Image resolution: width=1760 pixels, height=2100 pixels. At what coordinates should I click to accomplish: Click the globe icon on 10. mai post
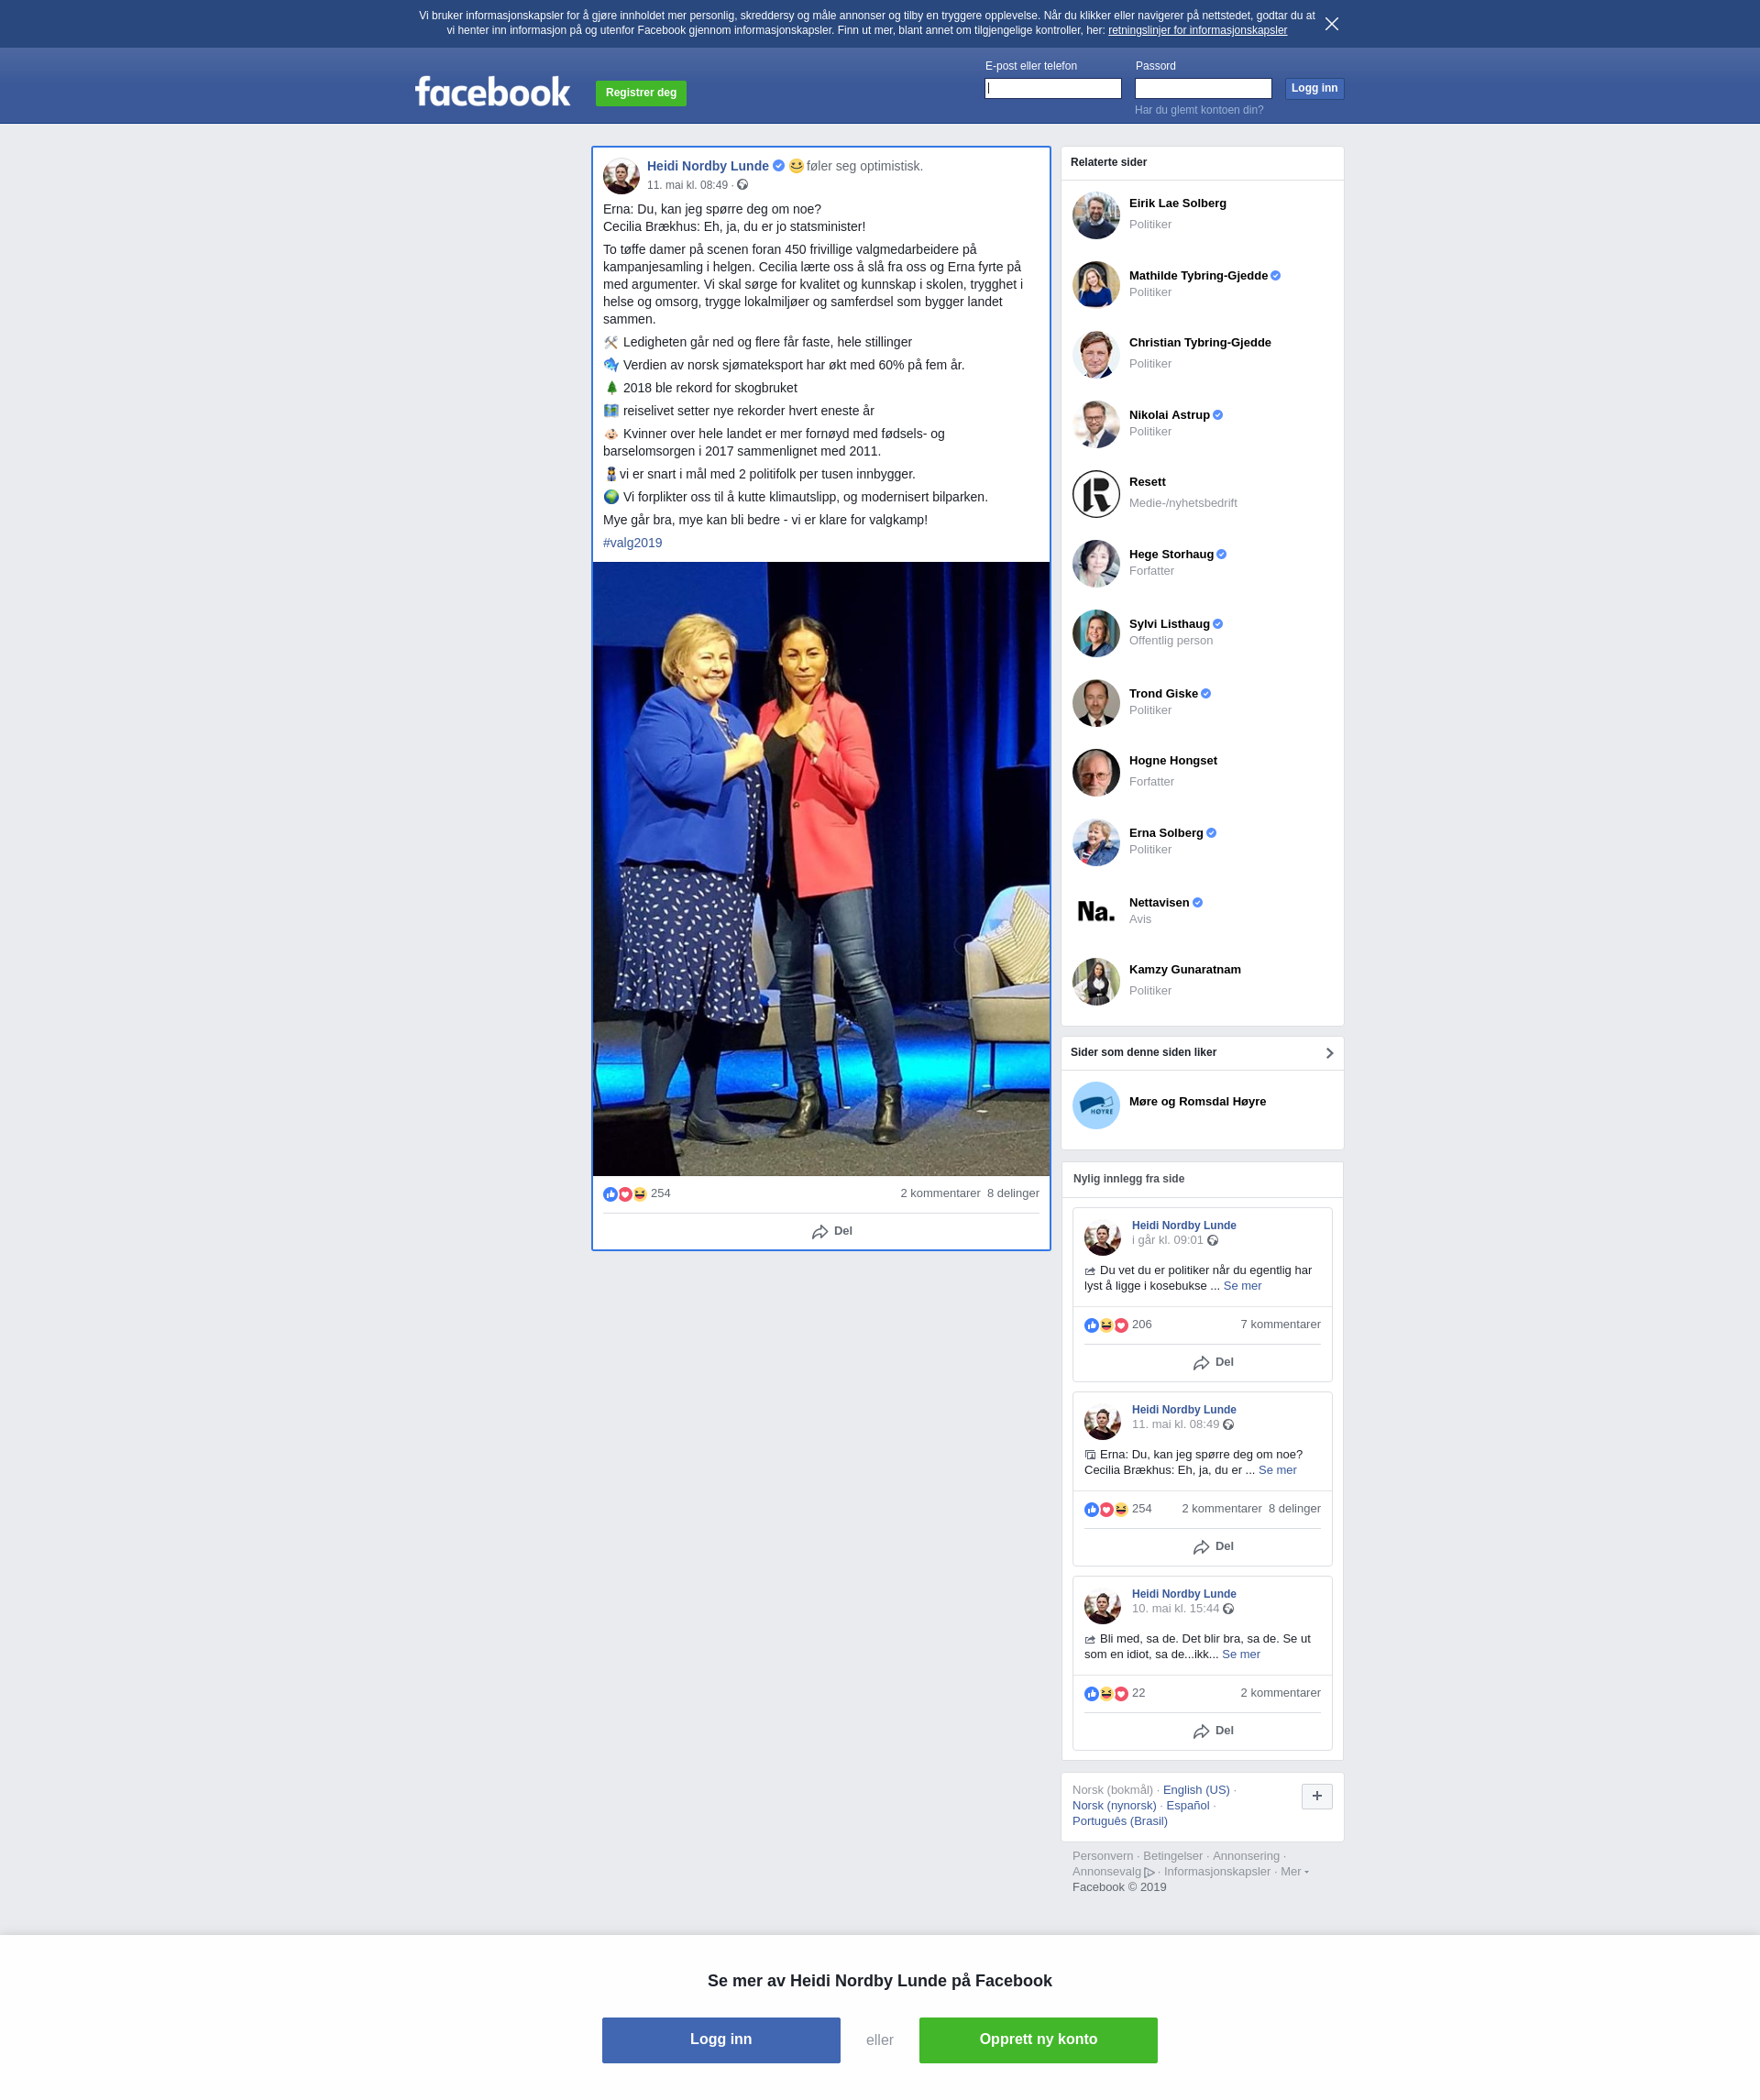tap(1228, 1609)
